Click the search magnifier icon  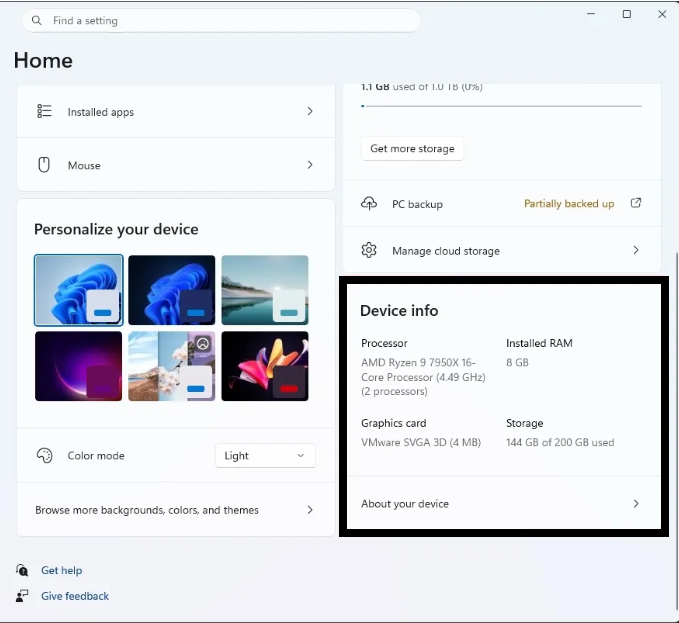tap(37, 20)
